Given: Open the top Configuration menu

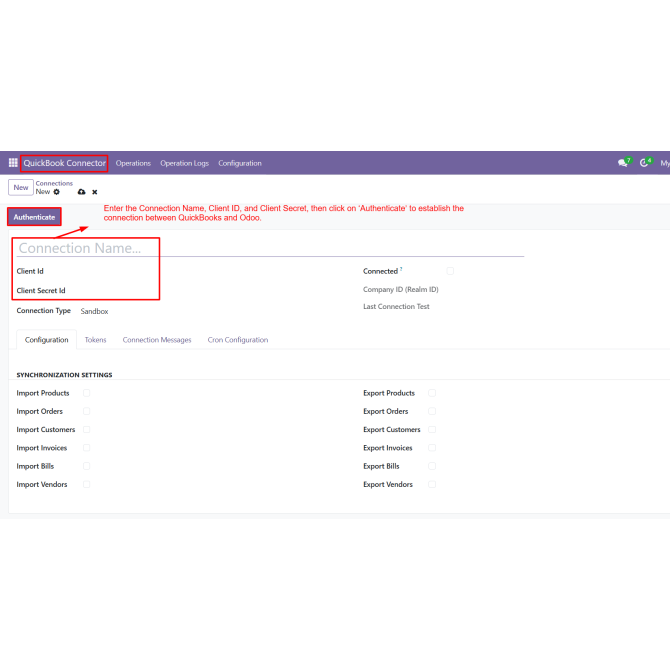Looking at the screenshot, I should (240, 163).
